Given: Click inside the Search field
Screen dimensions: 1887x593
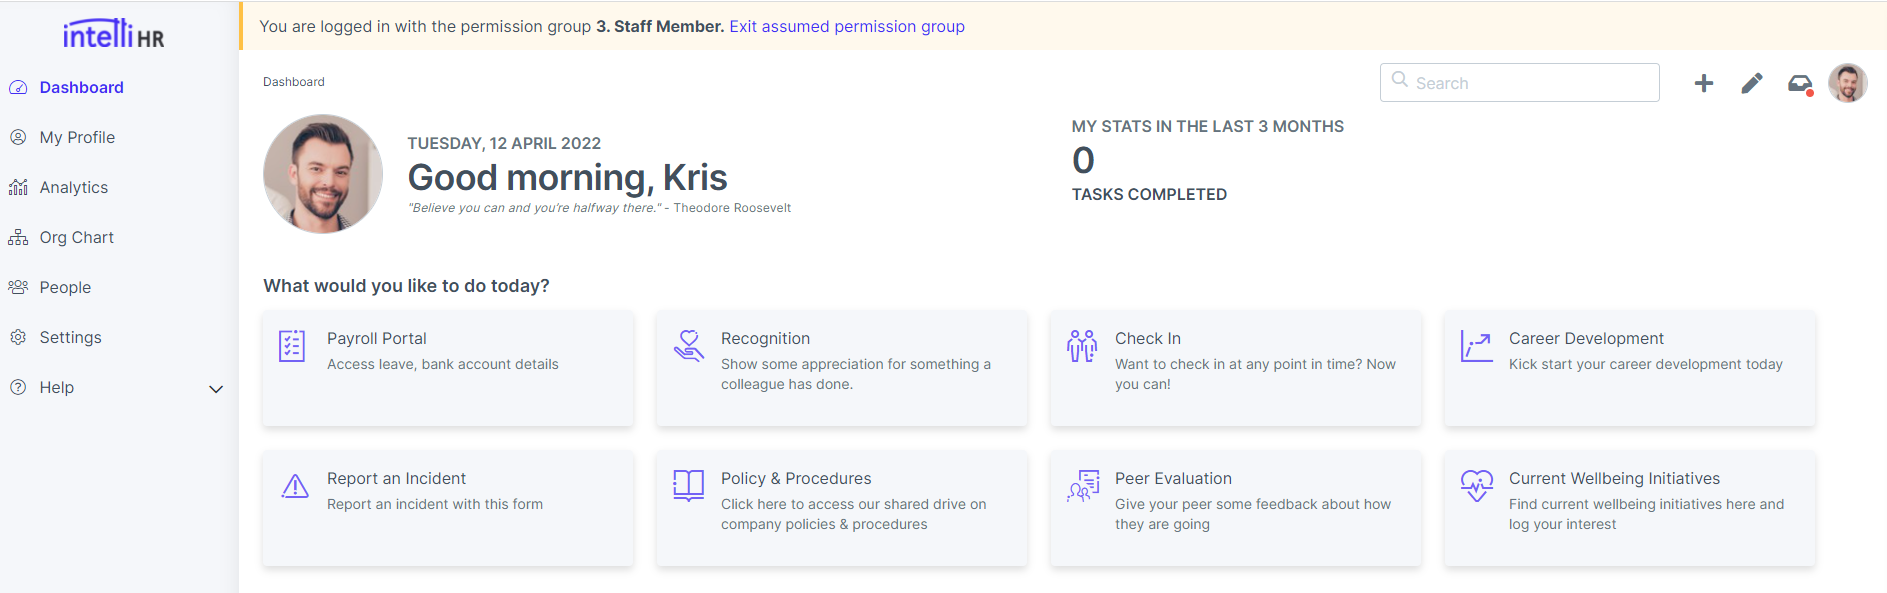Looking at the screenshot, I should point(1518,82).
